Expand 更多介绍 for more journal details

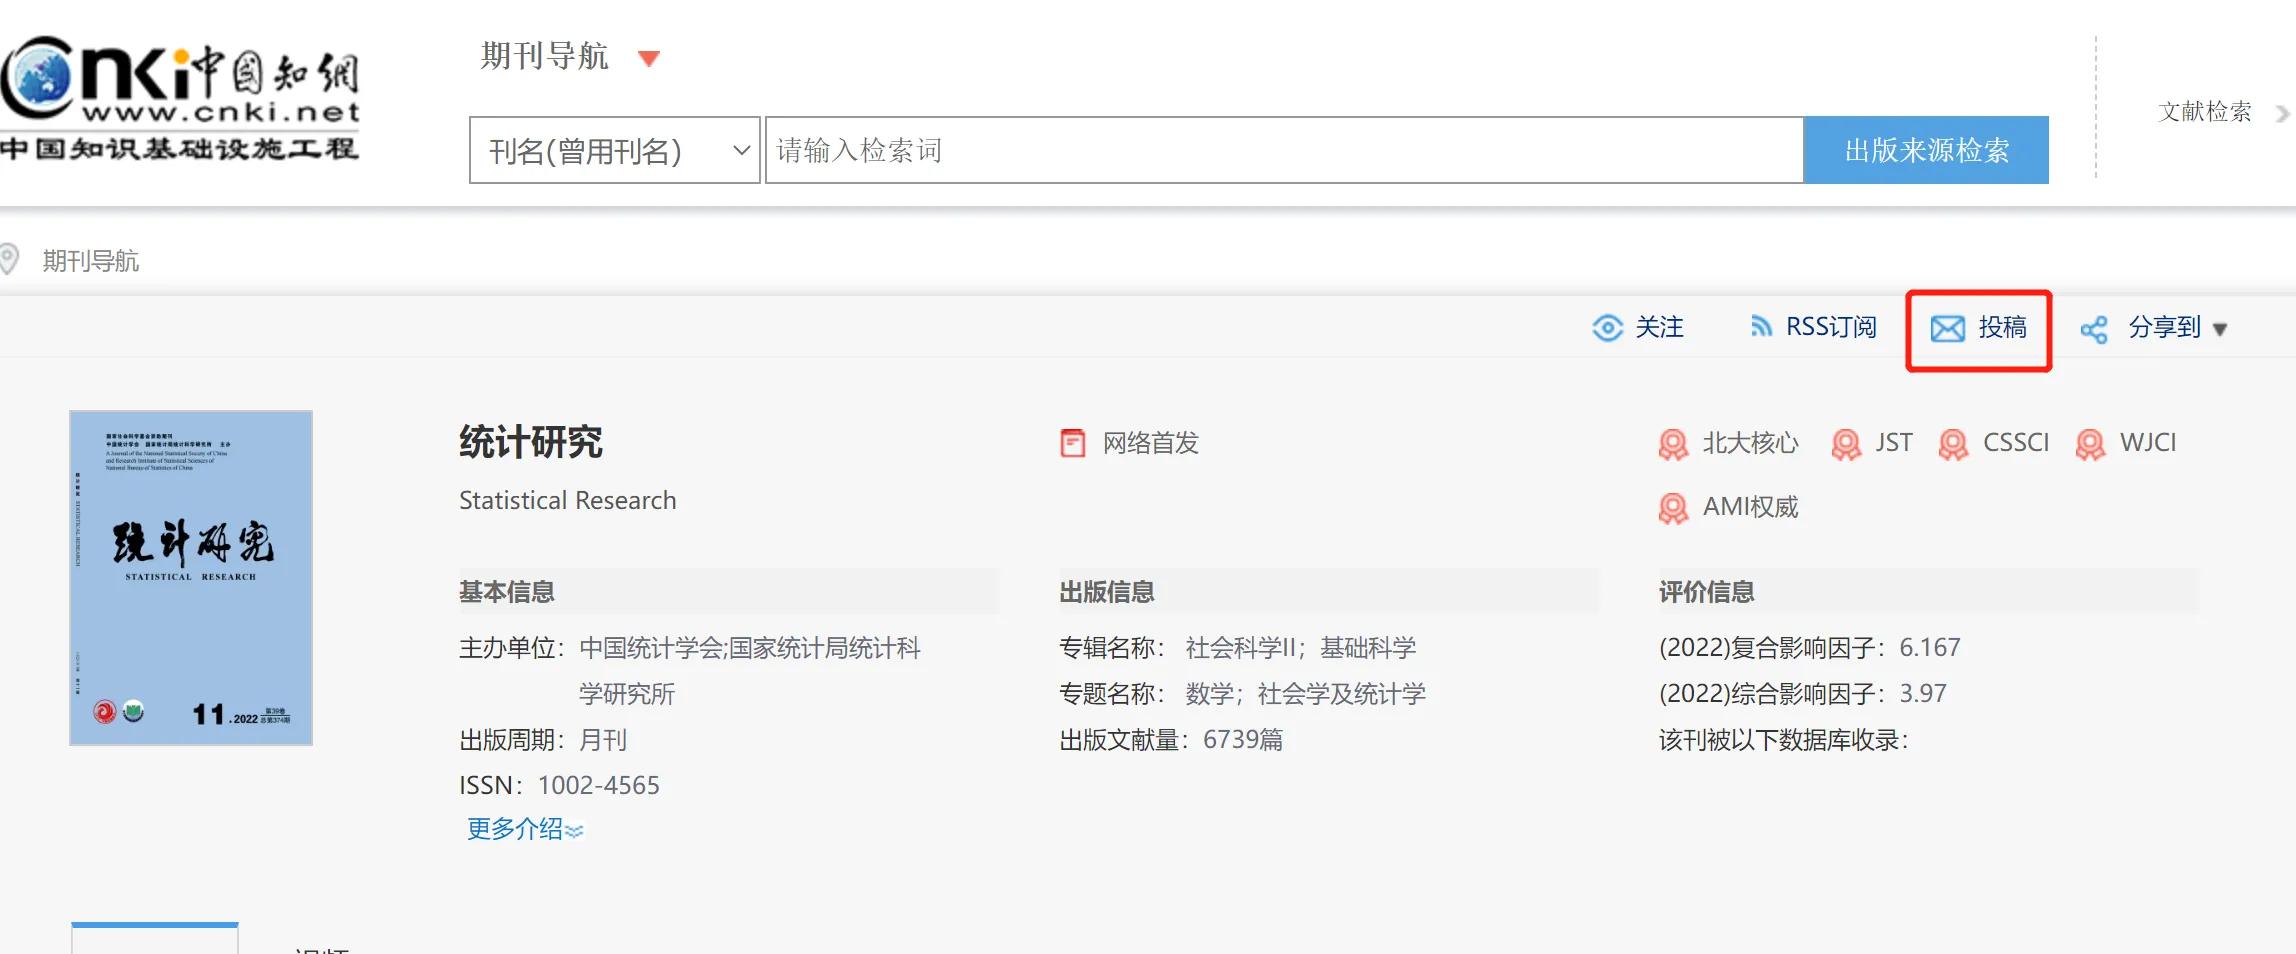(x=523, y=828)
